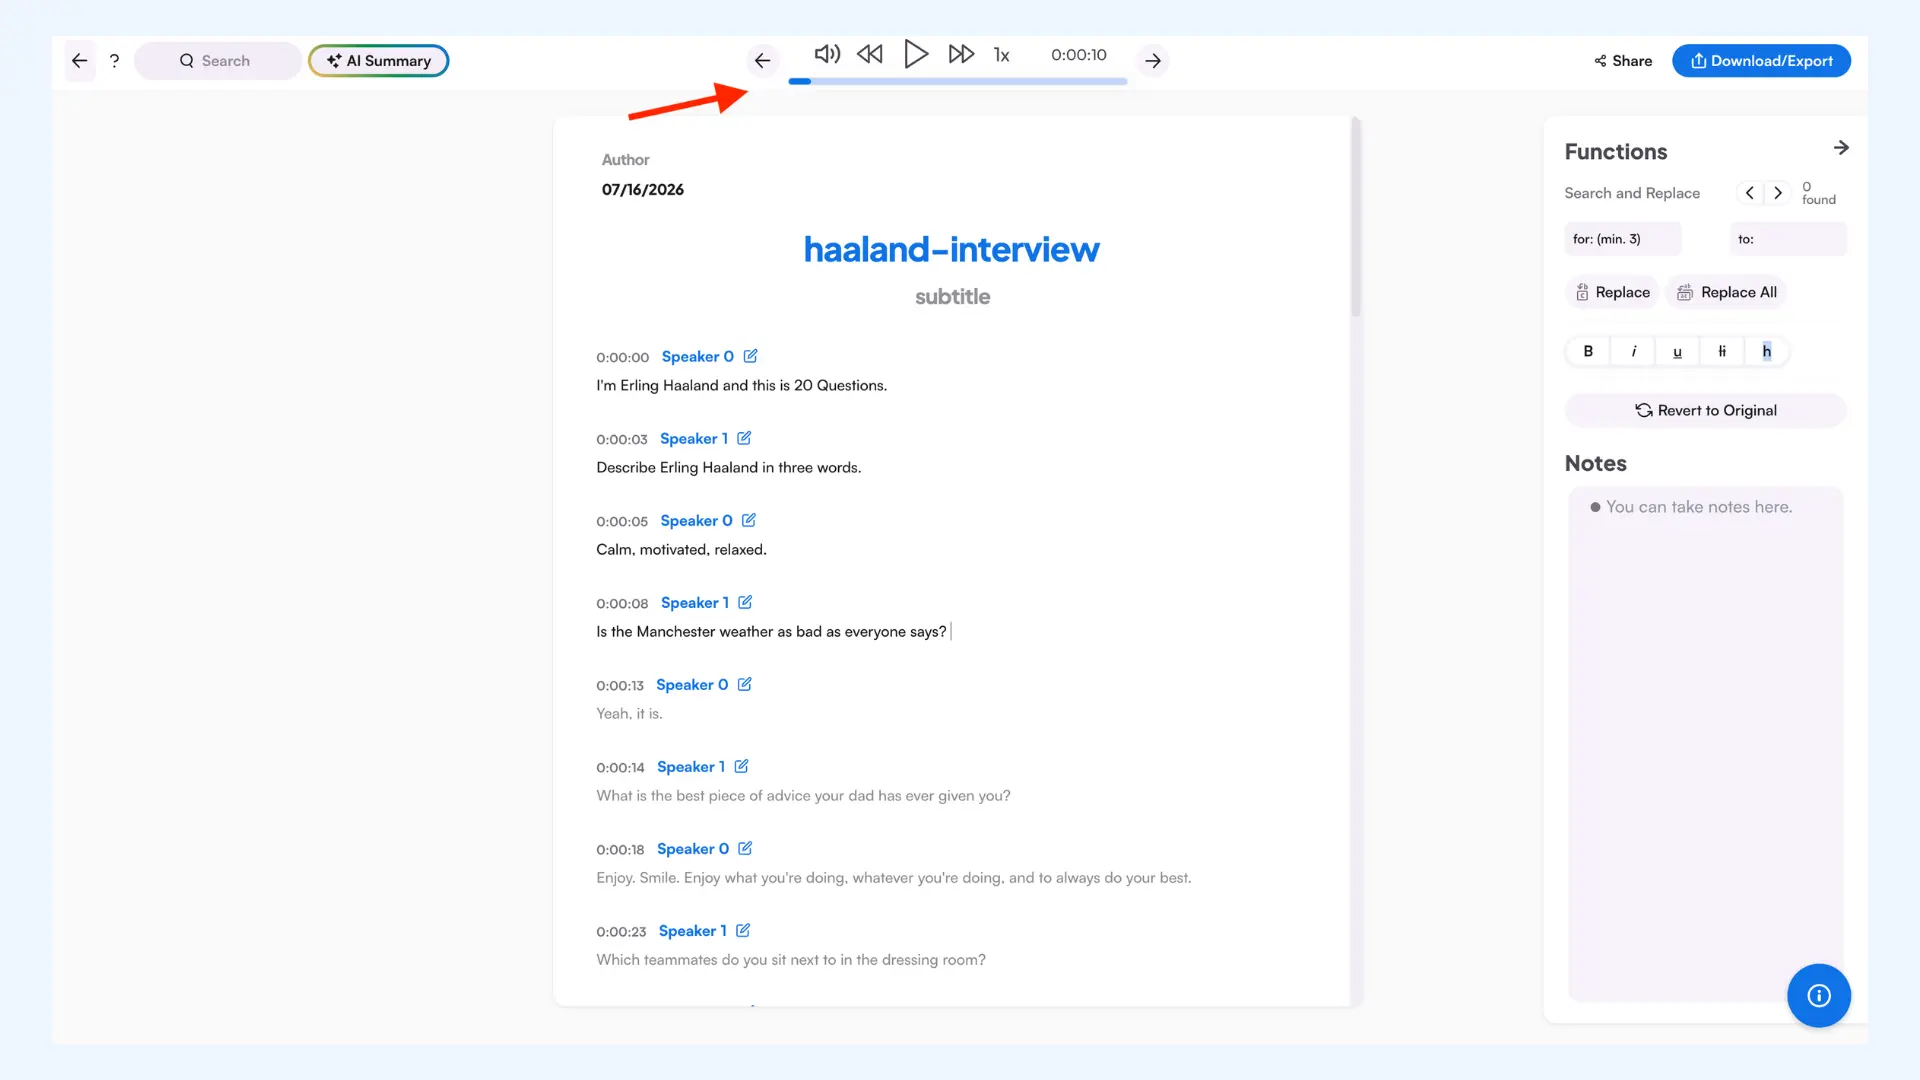
Task: Go back with the top-left arrow
Action: point(80,61)
